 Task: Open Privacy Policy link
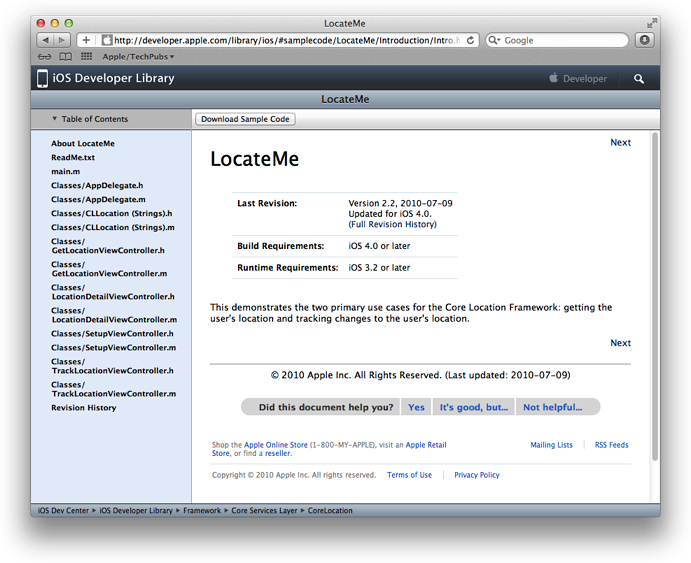477,475
